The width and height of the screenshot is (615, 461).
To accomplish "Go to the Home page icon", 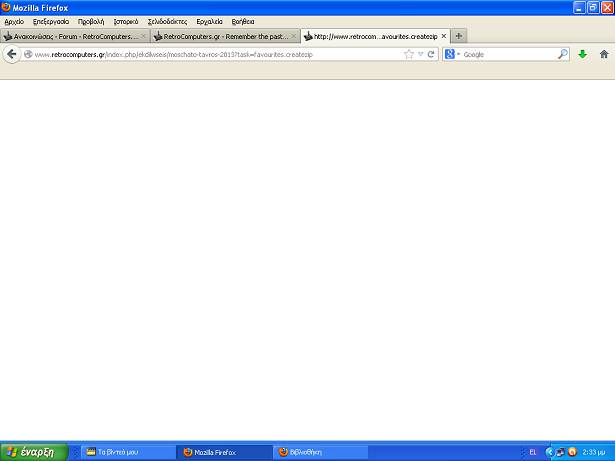I will point(604,54).
